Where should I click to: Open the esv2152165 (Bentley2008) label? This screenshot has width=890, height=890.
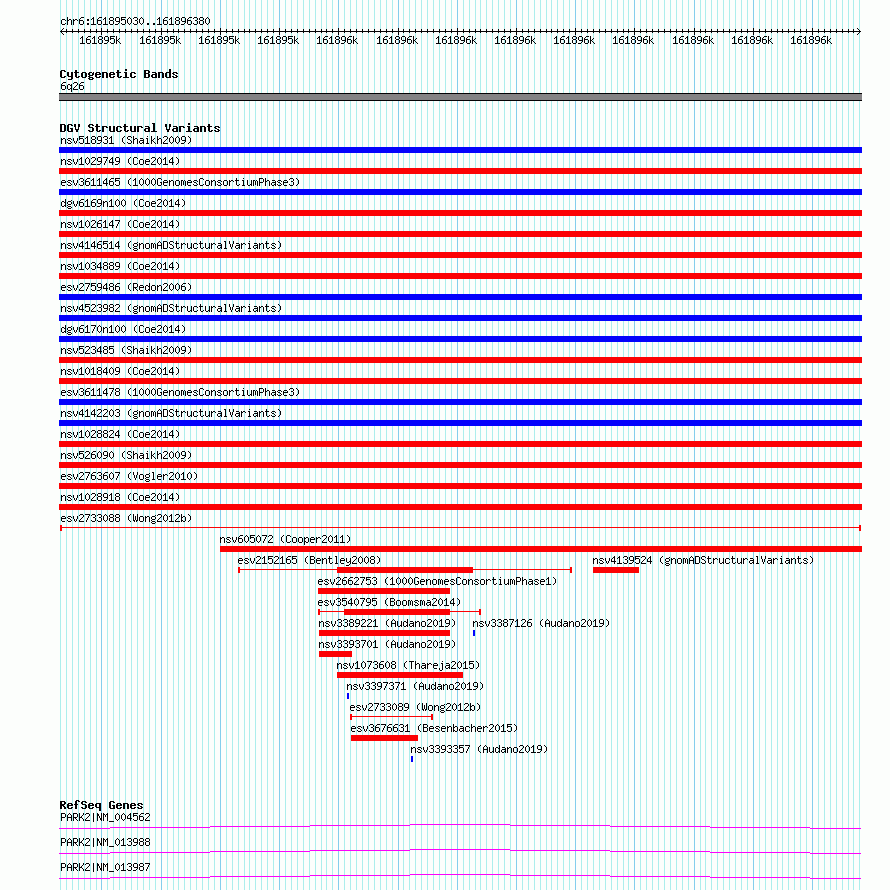pyautogui.click(x=309, y=560)
